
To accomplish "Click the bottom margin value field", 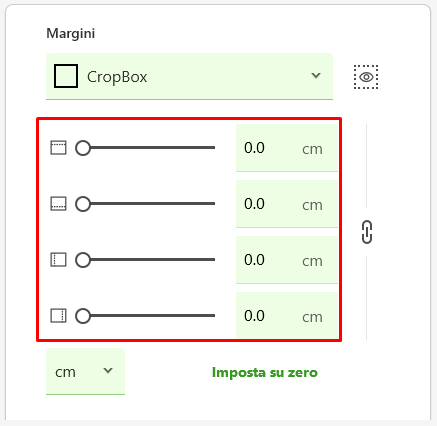I will 287,204.
